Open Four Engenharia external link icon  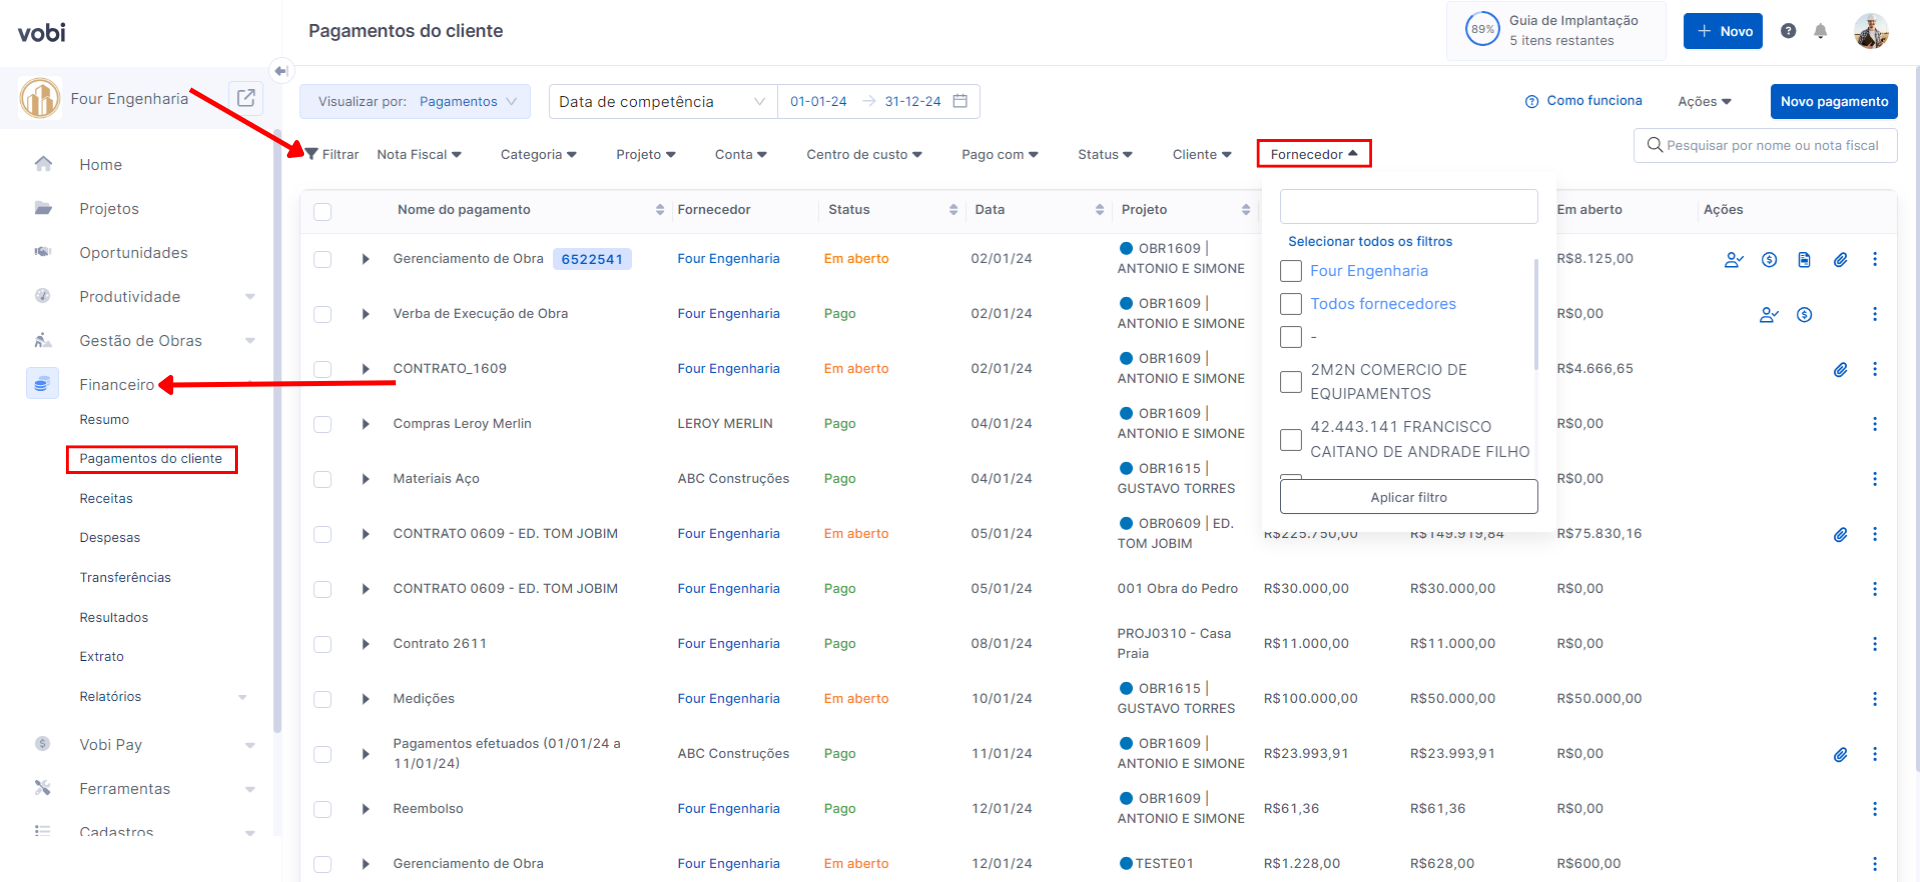point(245,98)
